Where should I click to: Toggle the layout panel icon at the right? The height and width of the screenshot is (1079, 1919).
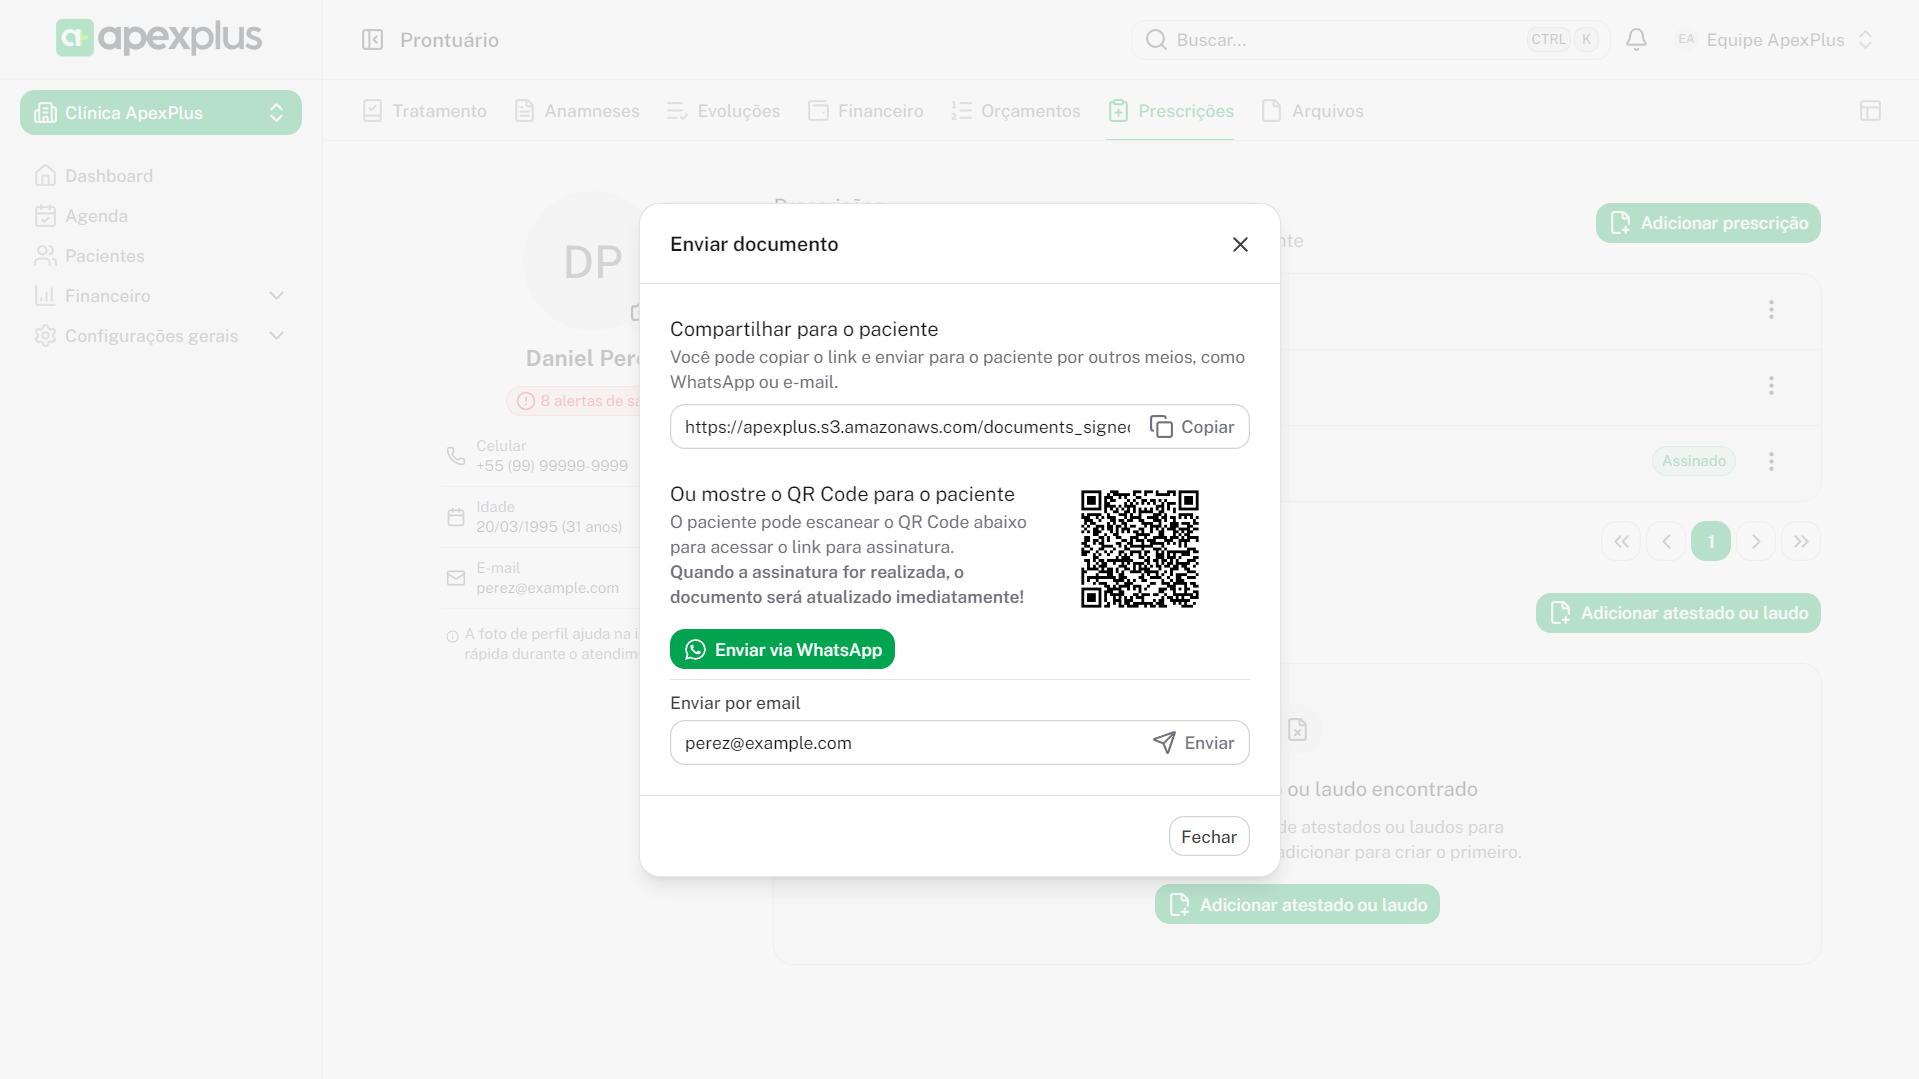click(1870, 111)
